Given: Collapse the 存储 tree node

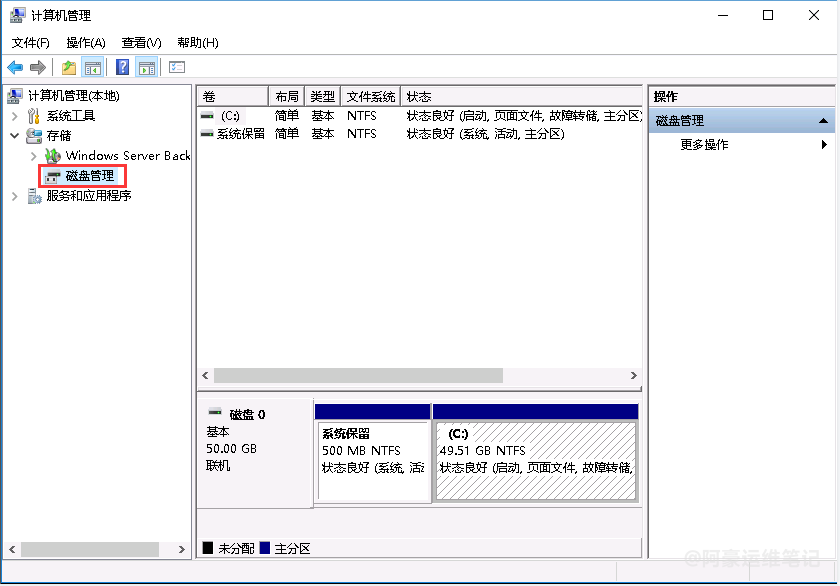Looking at the screenshot, I should coord(15,136).
